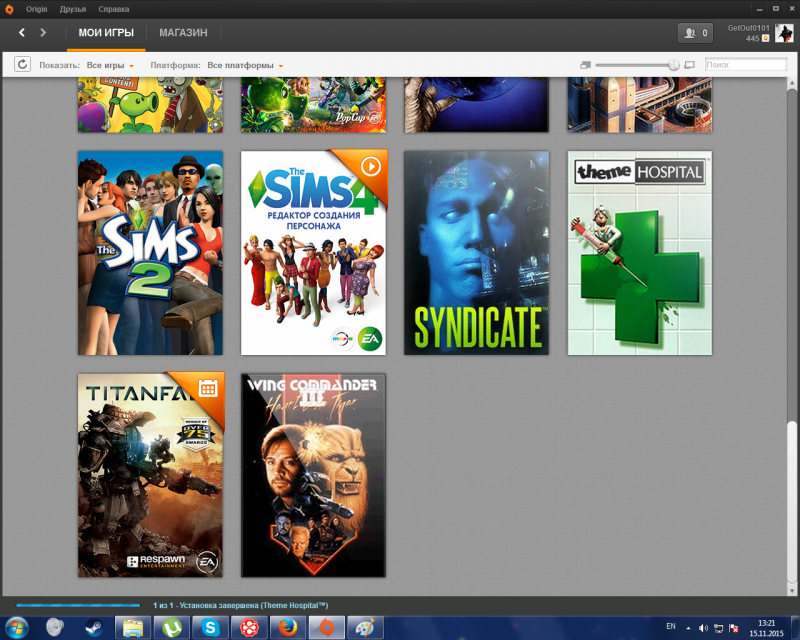Open the Origin menu
800x640 pixels.
coord(36,7)
